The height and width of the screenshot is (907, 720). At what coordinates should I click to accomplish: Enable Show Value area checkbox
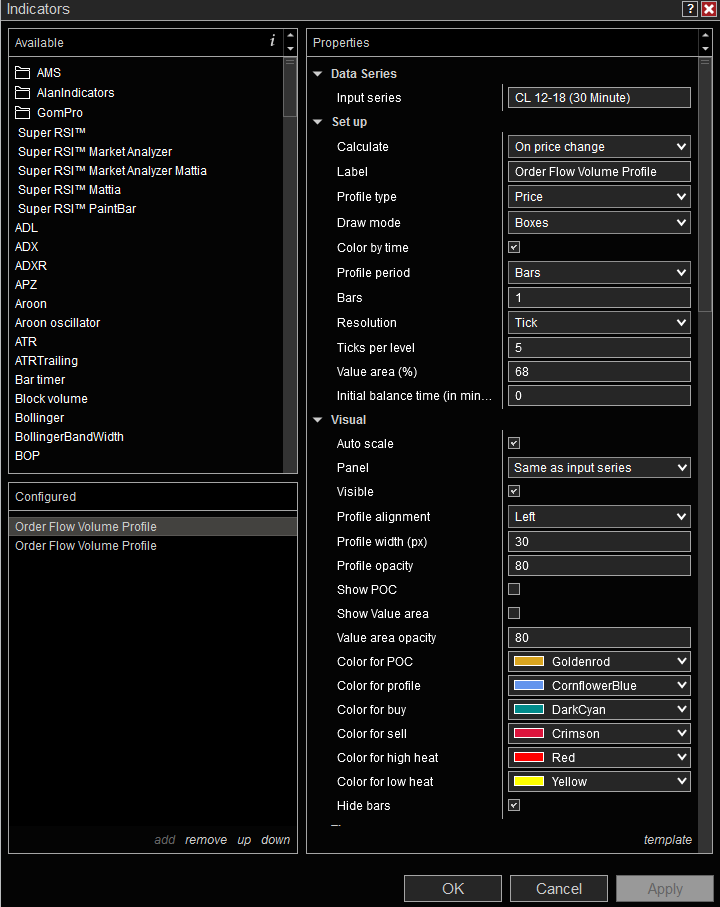pos(514,613)
